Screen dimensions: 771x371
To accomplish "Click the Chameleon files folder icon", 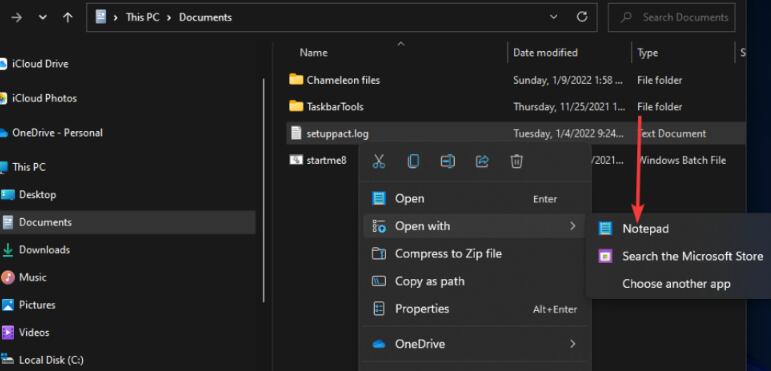I will click(x=296, y=80).
